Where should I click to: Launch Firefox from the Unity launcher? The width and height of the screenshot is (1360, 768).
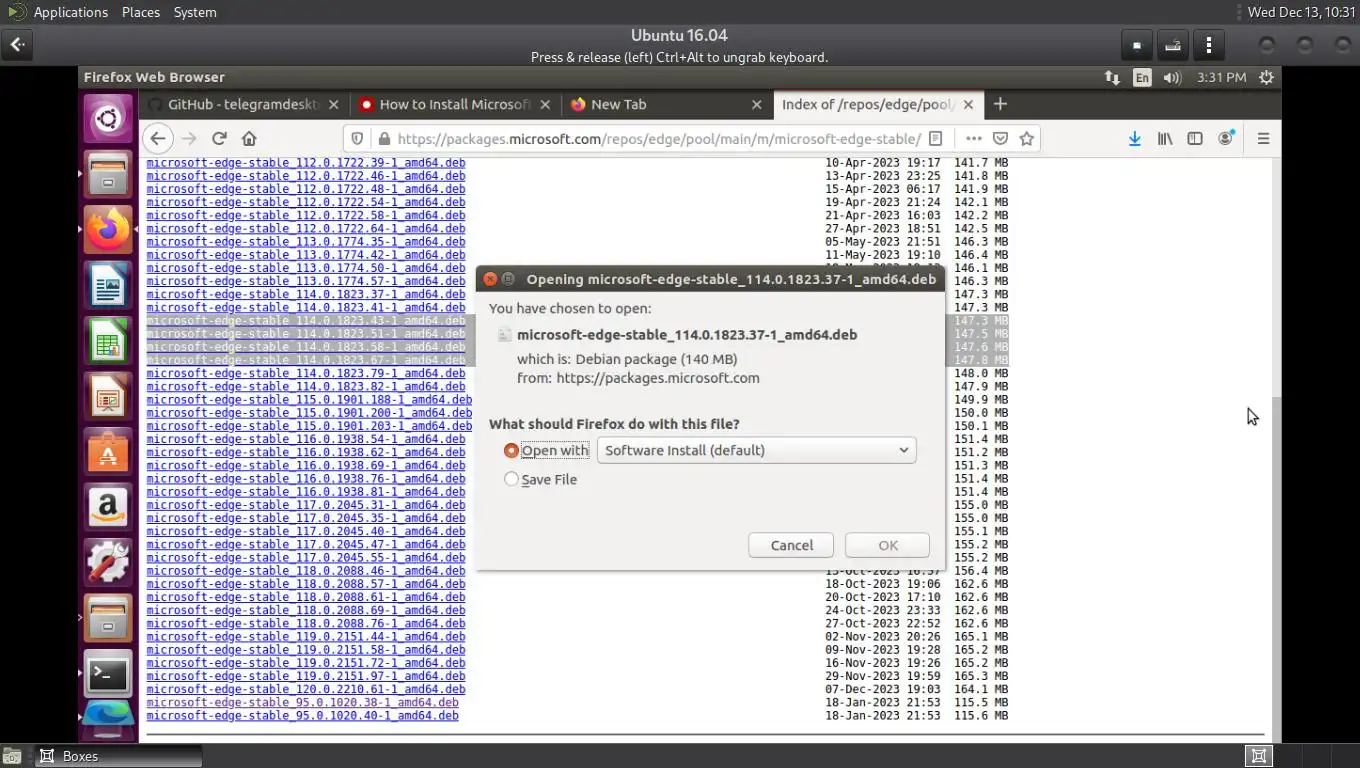coord(107,230)
